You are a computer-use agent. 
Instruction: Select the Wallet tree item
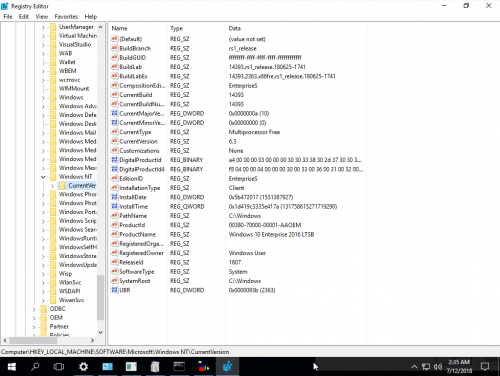pyautogui.click(x=67, y=62)
